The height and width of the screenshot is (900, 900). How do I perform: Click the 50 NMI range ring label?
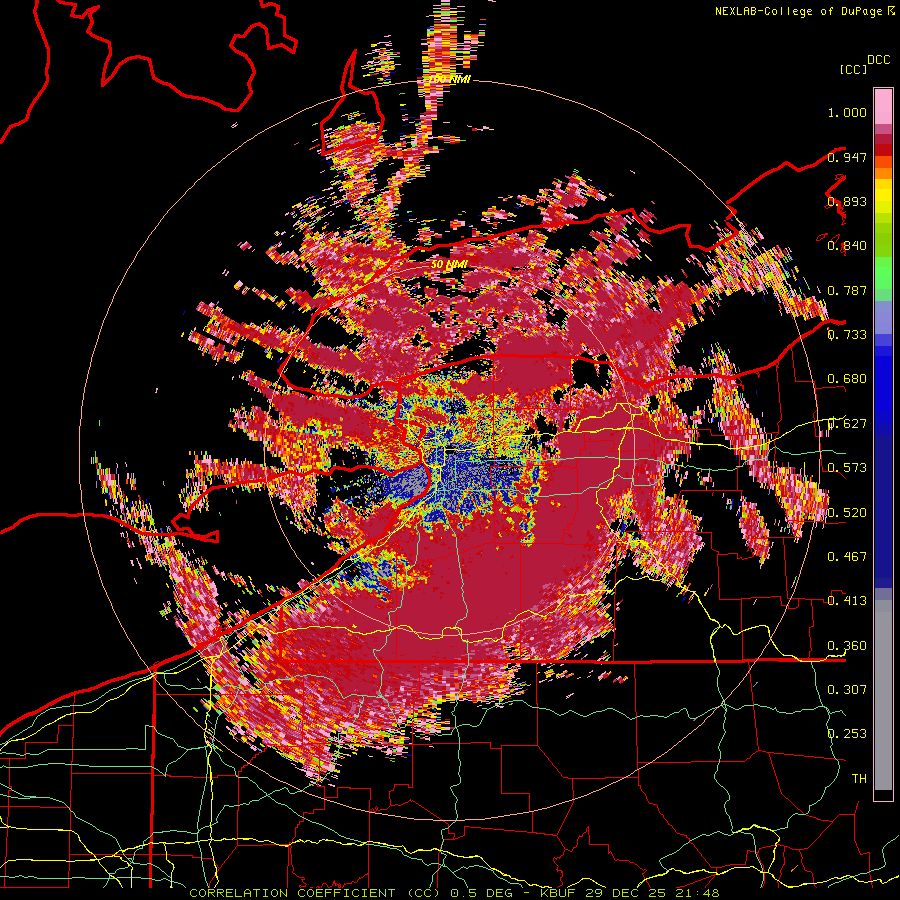(449, 264)
